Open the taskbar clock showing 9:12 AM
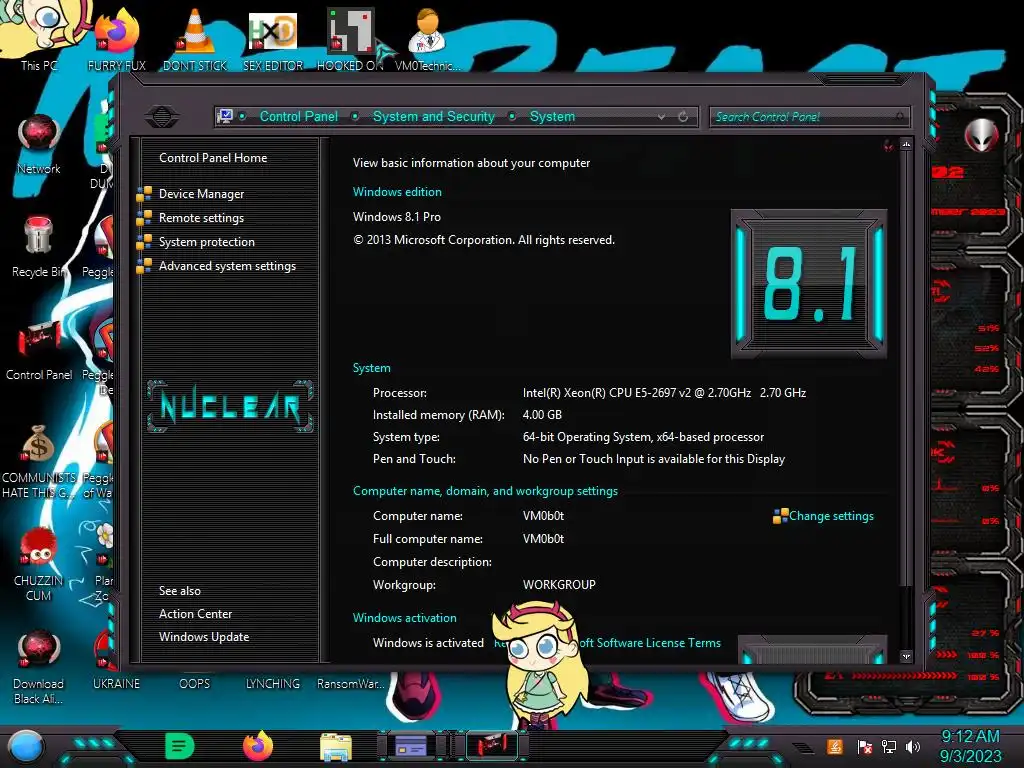Viewport: 1024px width, 768px height. coord(970,746)
